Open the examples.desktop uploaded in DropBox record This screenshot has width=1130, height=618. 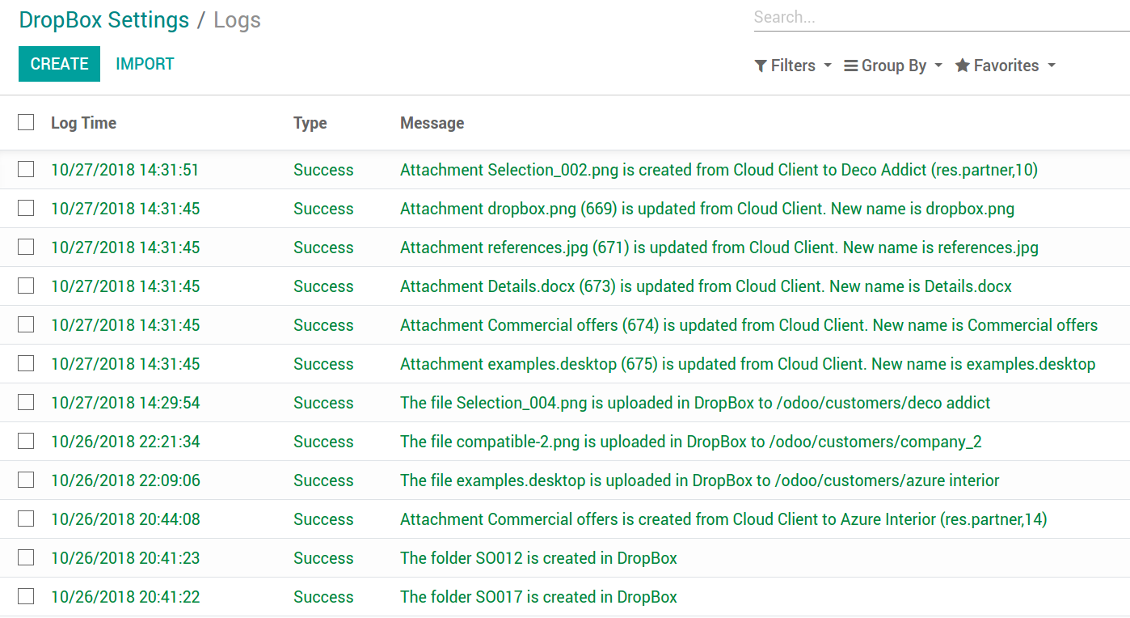click(699, 480)
